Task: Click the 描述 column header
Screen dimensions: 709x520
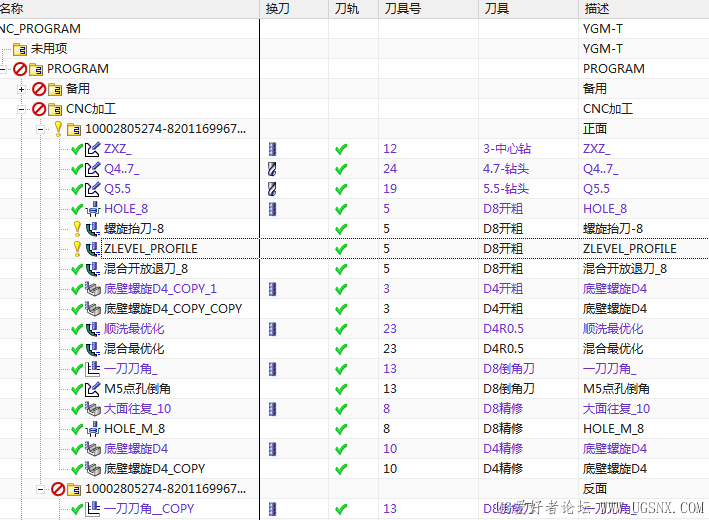Action: coord(644,9)
